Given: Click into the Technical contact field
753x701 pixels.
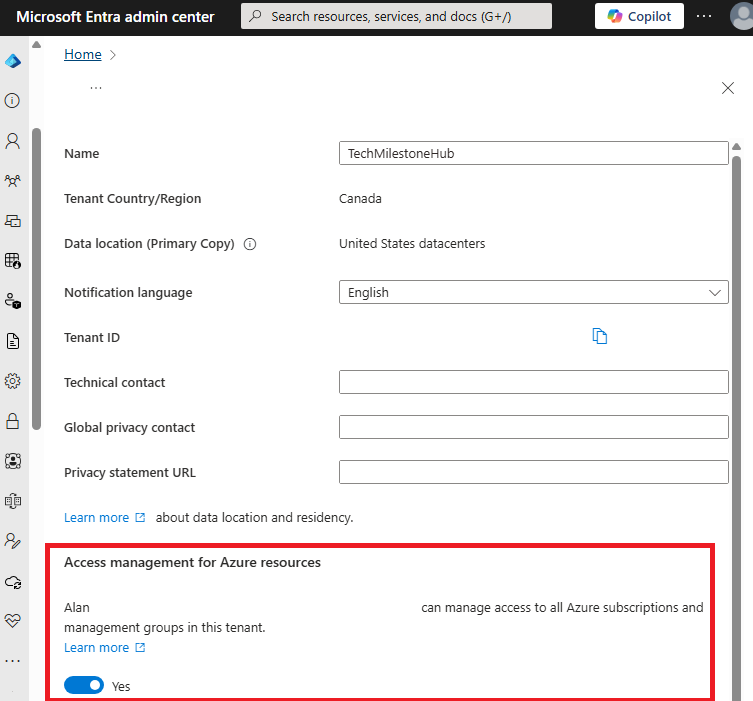Looking at the screenshot, I should point(534,382).
